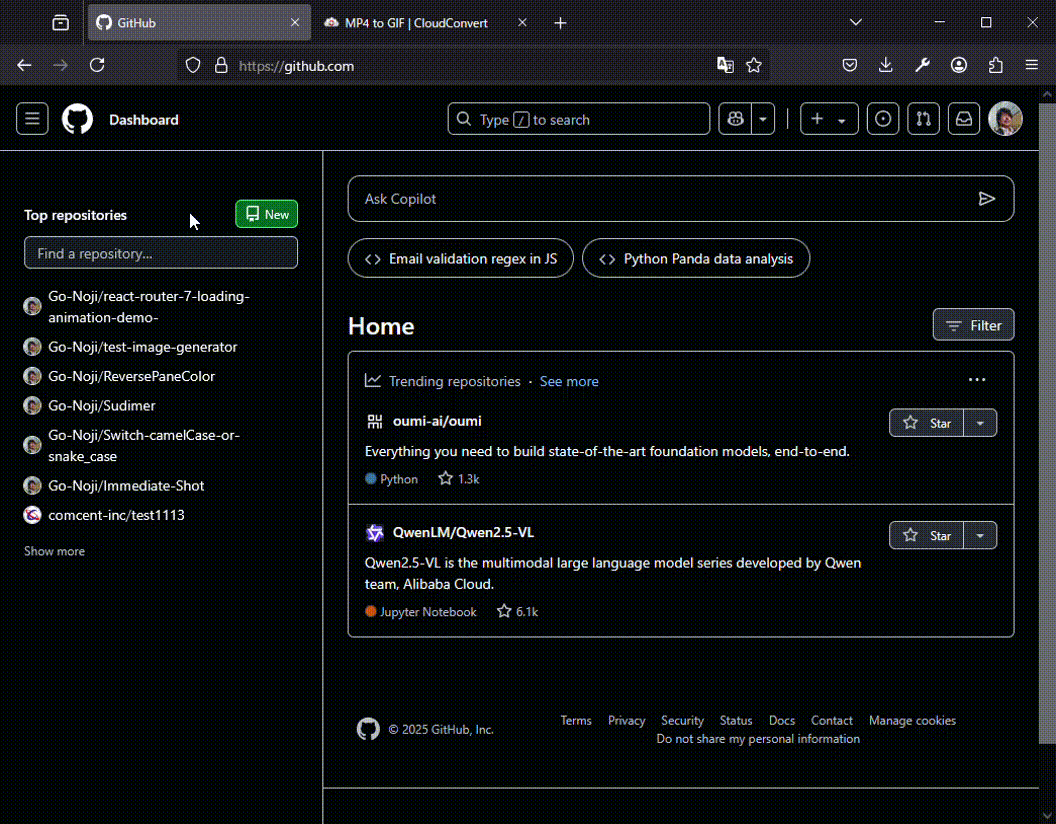Open a new browser tab with plus
The width and height of the screenshot is (1056, 824).
[560, 23]
